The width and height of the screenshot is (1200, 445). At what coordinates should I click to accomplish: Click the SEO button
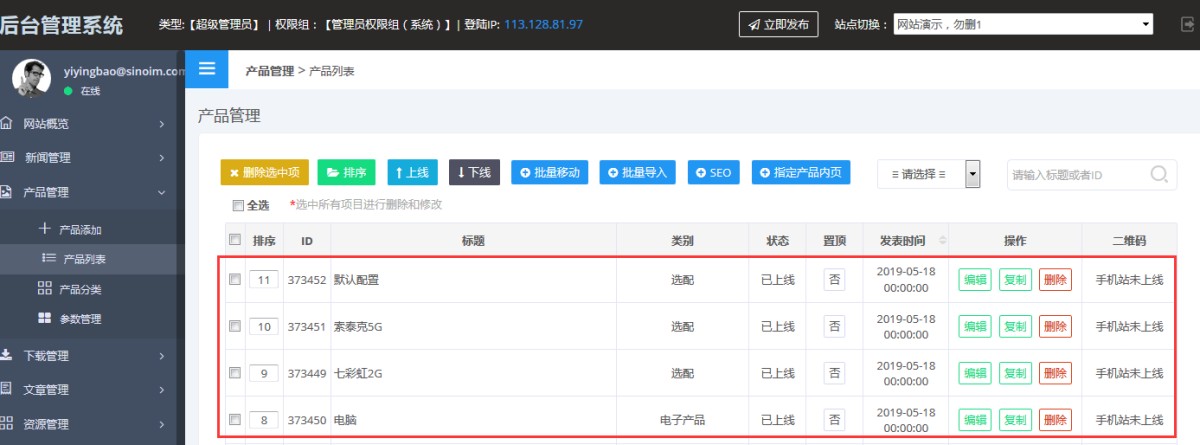(x=714, y=172)
